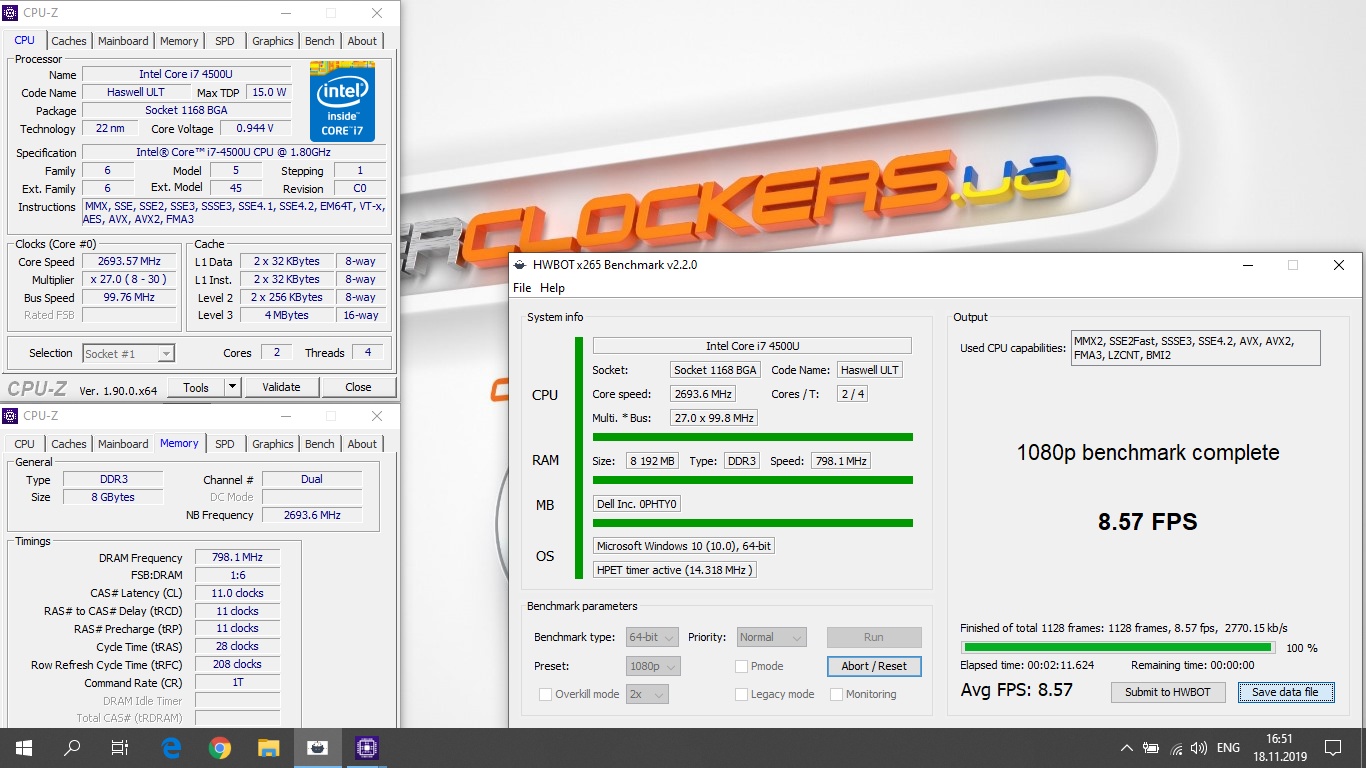Open the Benchmark type 64-bit dropdown
Image resolution: width=1366 pixels, height=768 pixels.
tap(653, 637)
